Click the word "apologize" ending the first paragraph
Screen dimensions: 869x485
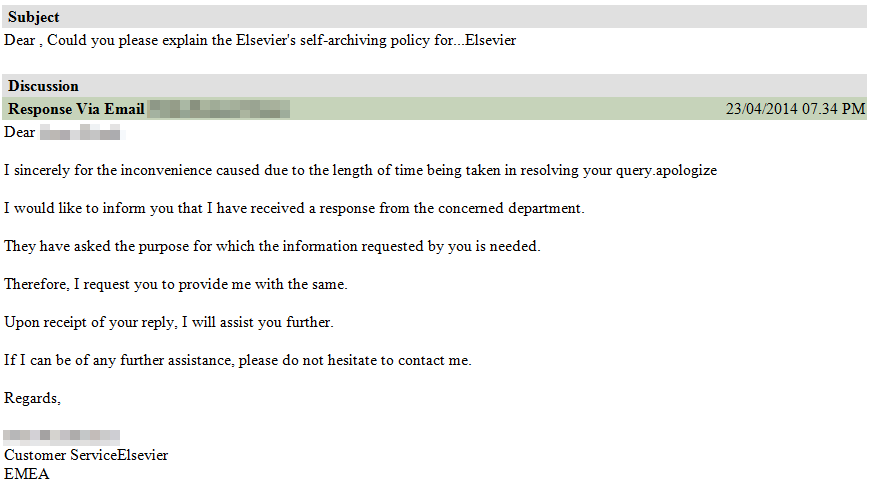pos(686,170)
